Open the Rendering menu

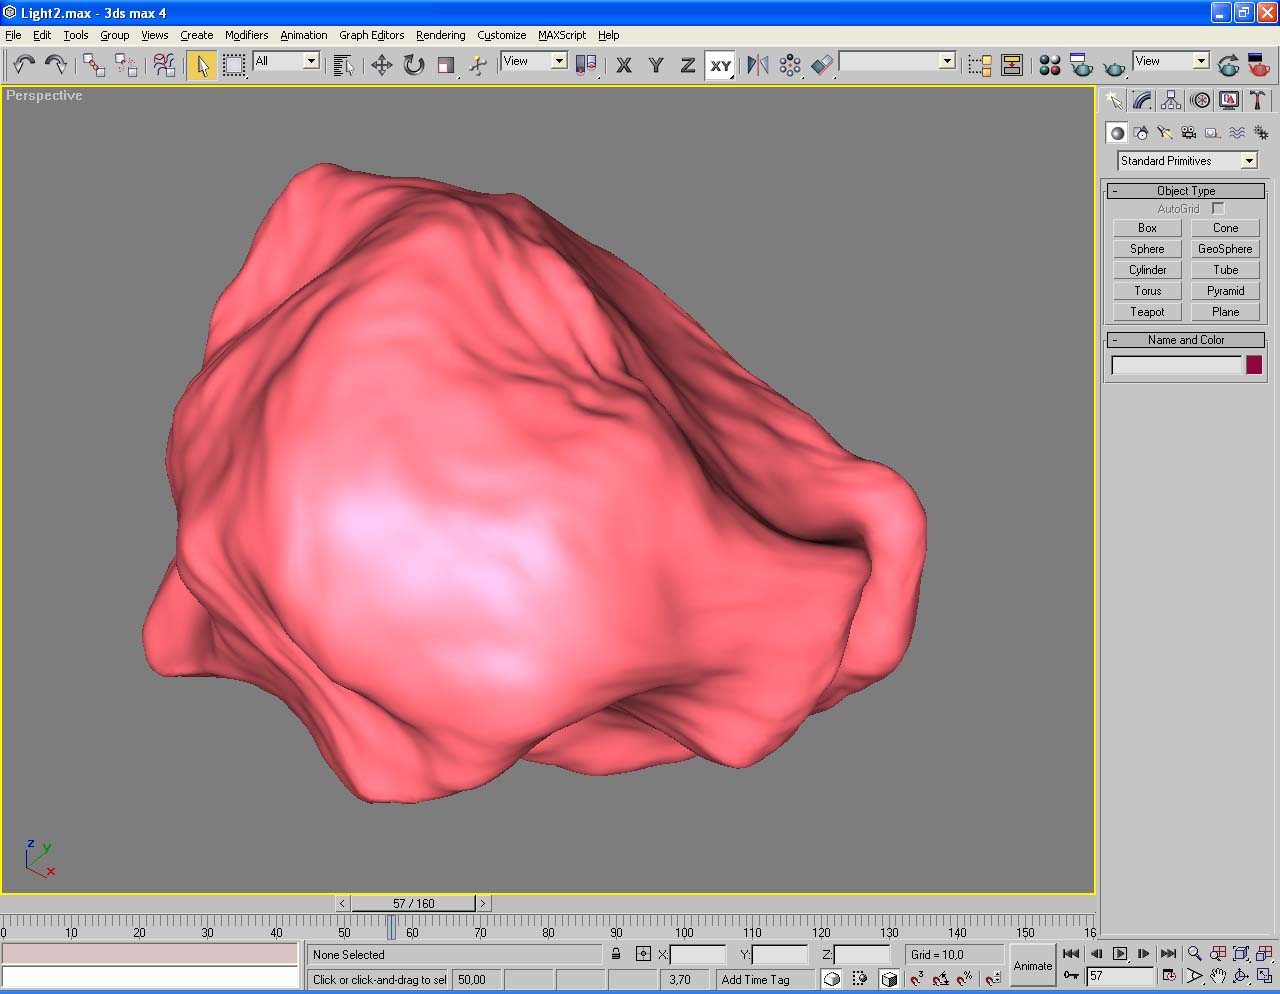440,35
